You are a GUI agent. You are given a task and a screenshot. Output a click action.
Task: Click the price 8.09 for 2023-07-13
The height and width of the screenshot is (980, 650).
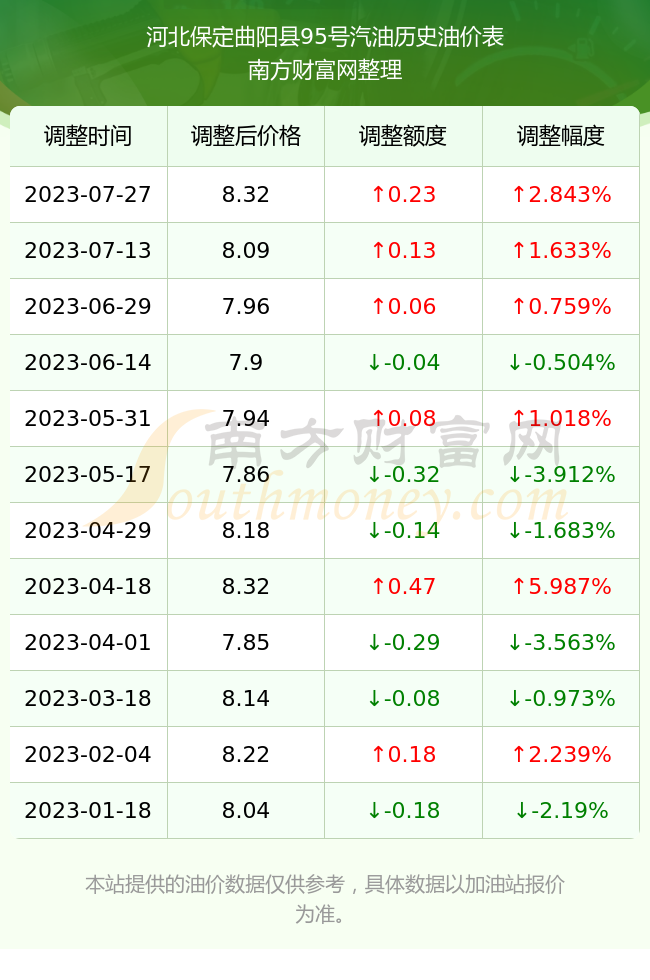[246, 251]
